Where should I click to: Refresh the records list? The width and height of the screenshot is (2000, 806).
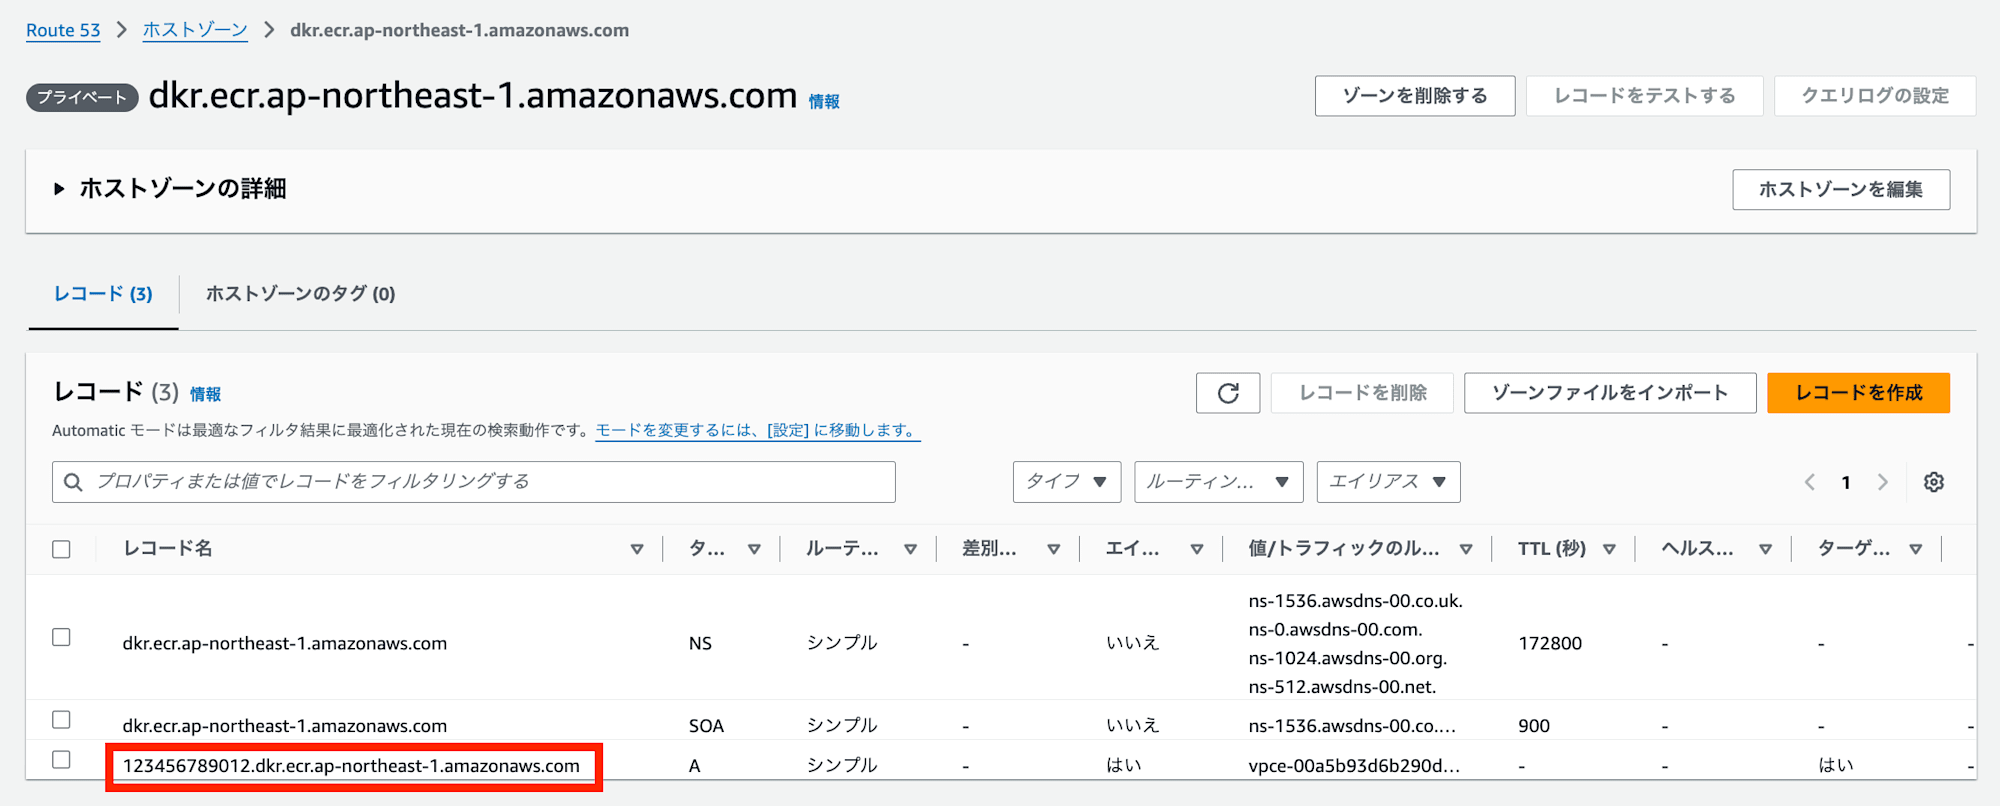1228,393
